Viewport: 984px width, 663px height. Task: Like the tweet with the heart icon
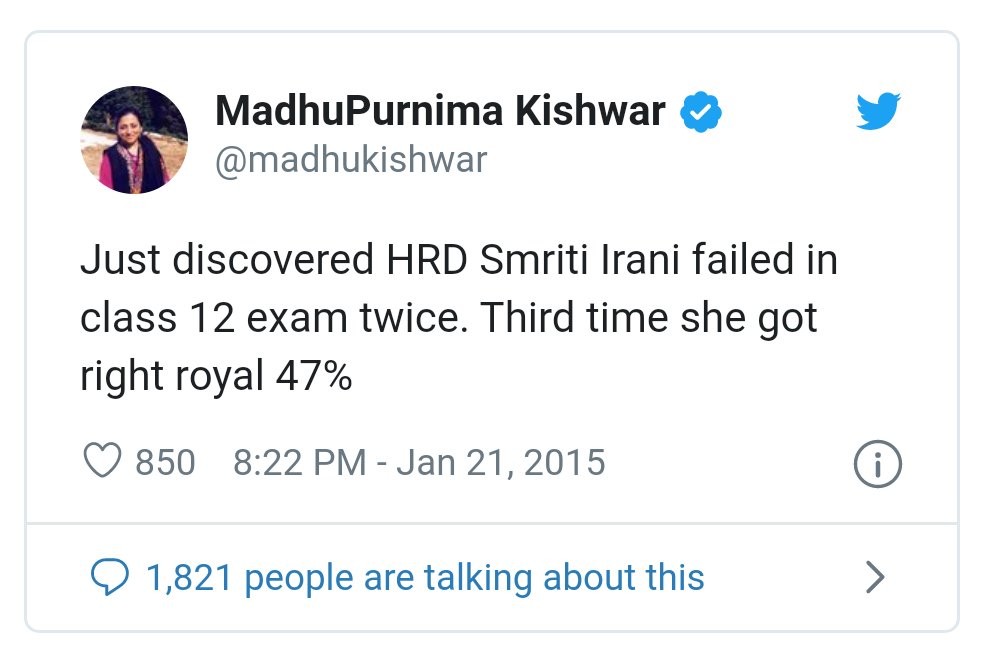(100, 463)
